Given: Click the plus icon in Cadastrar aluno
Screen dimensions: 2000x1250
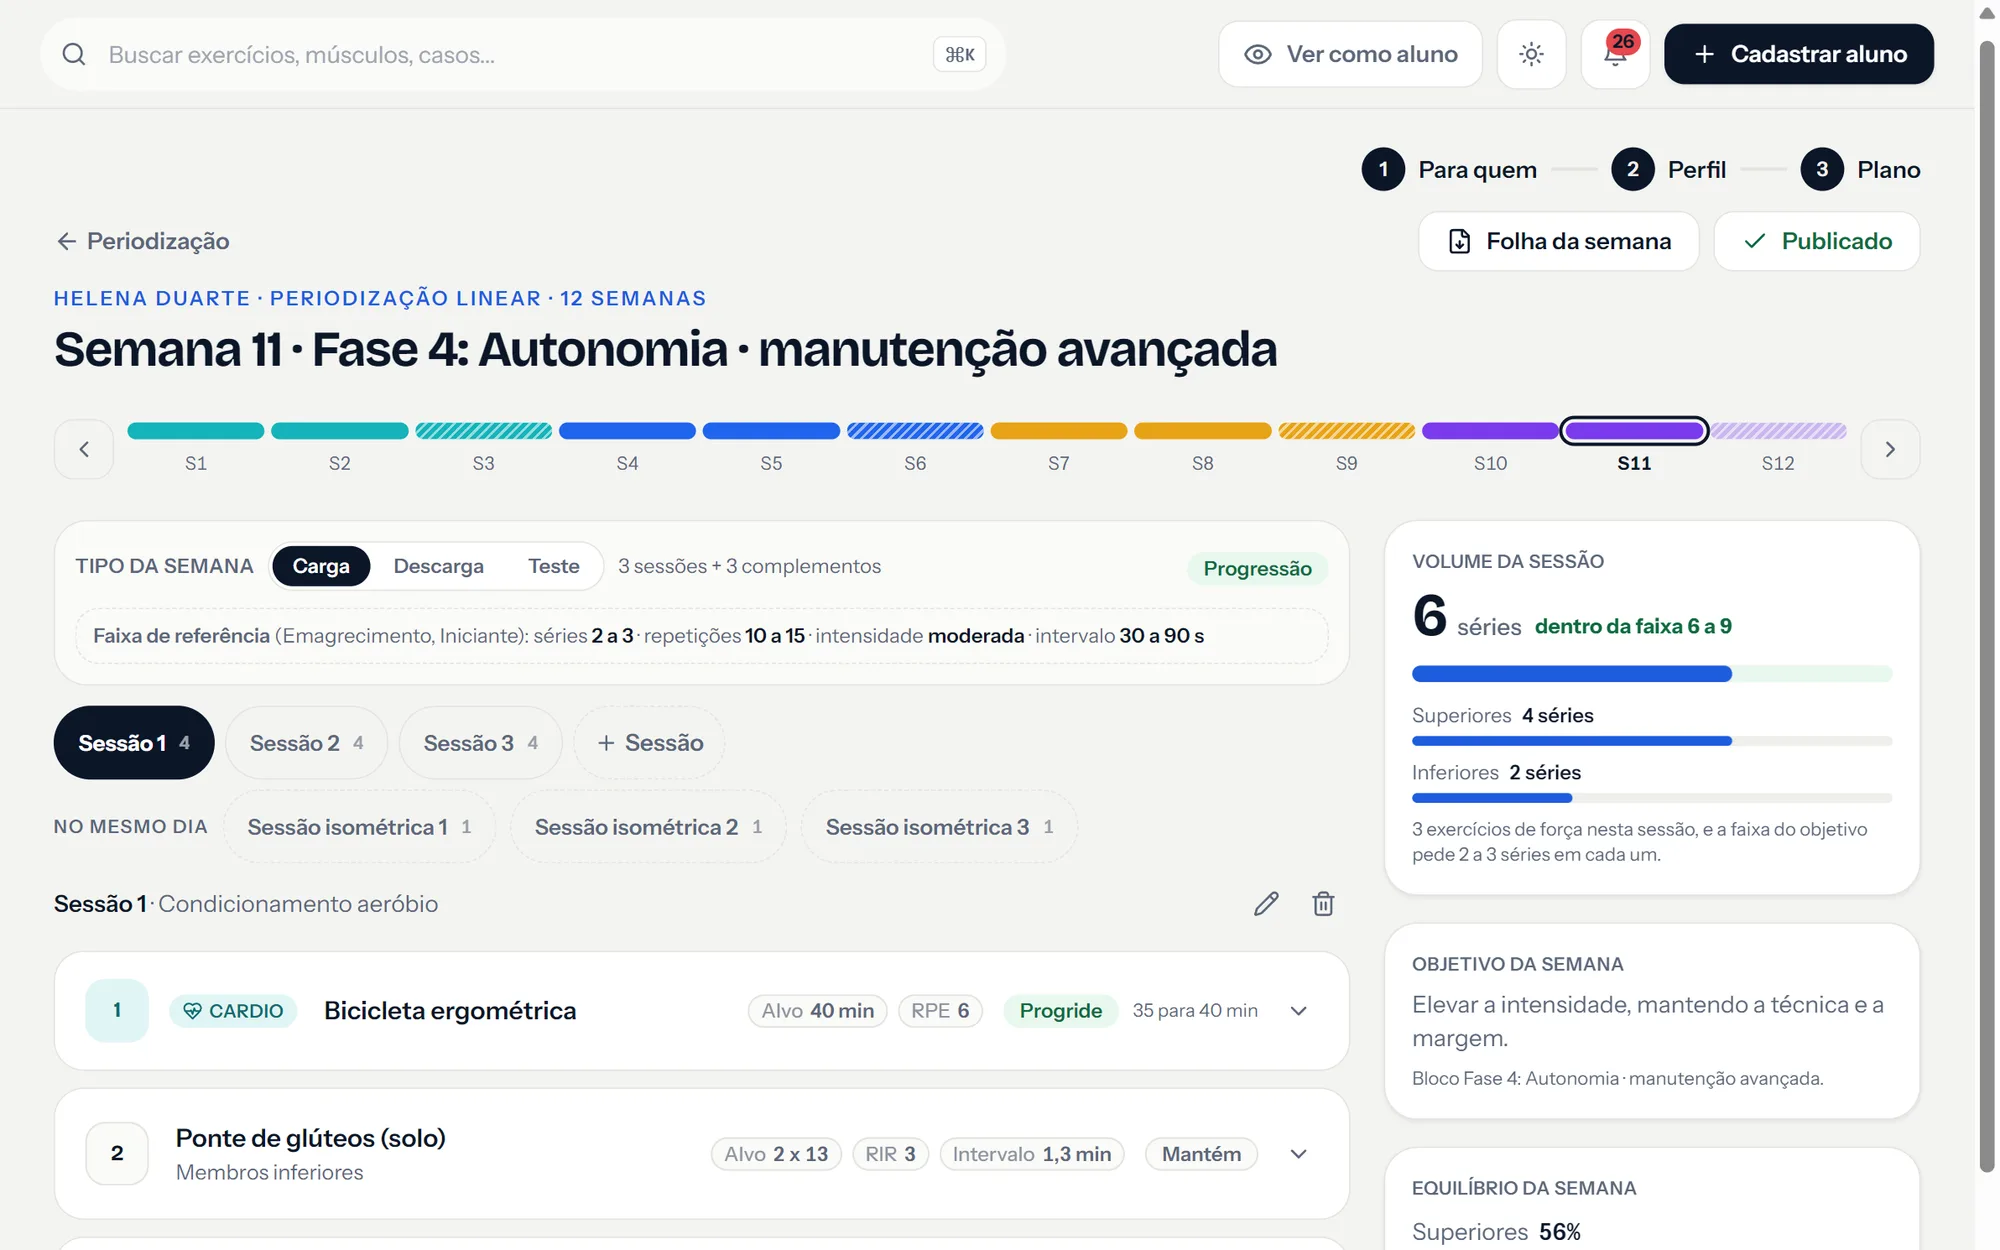Looking at the screenshot, I should pos(1704,54).
